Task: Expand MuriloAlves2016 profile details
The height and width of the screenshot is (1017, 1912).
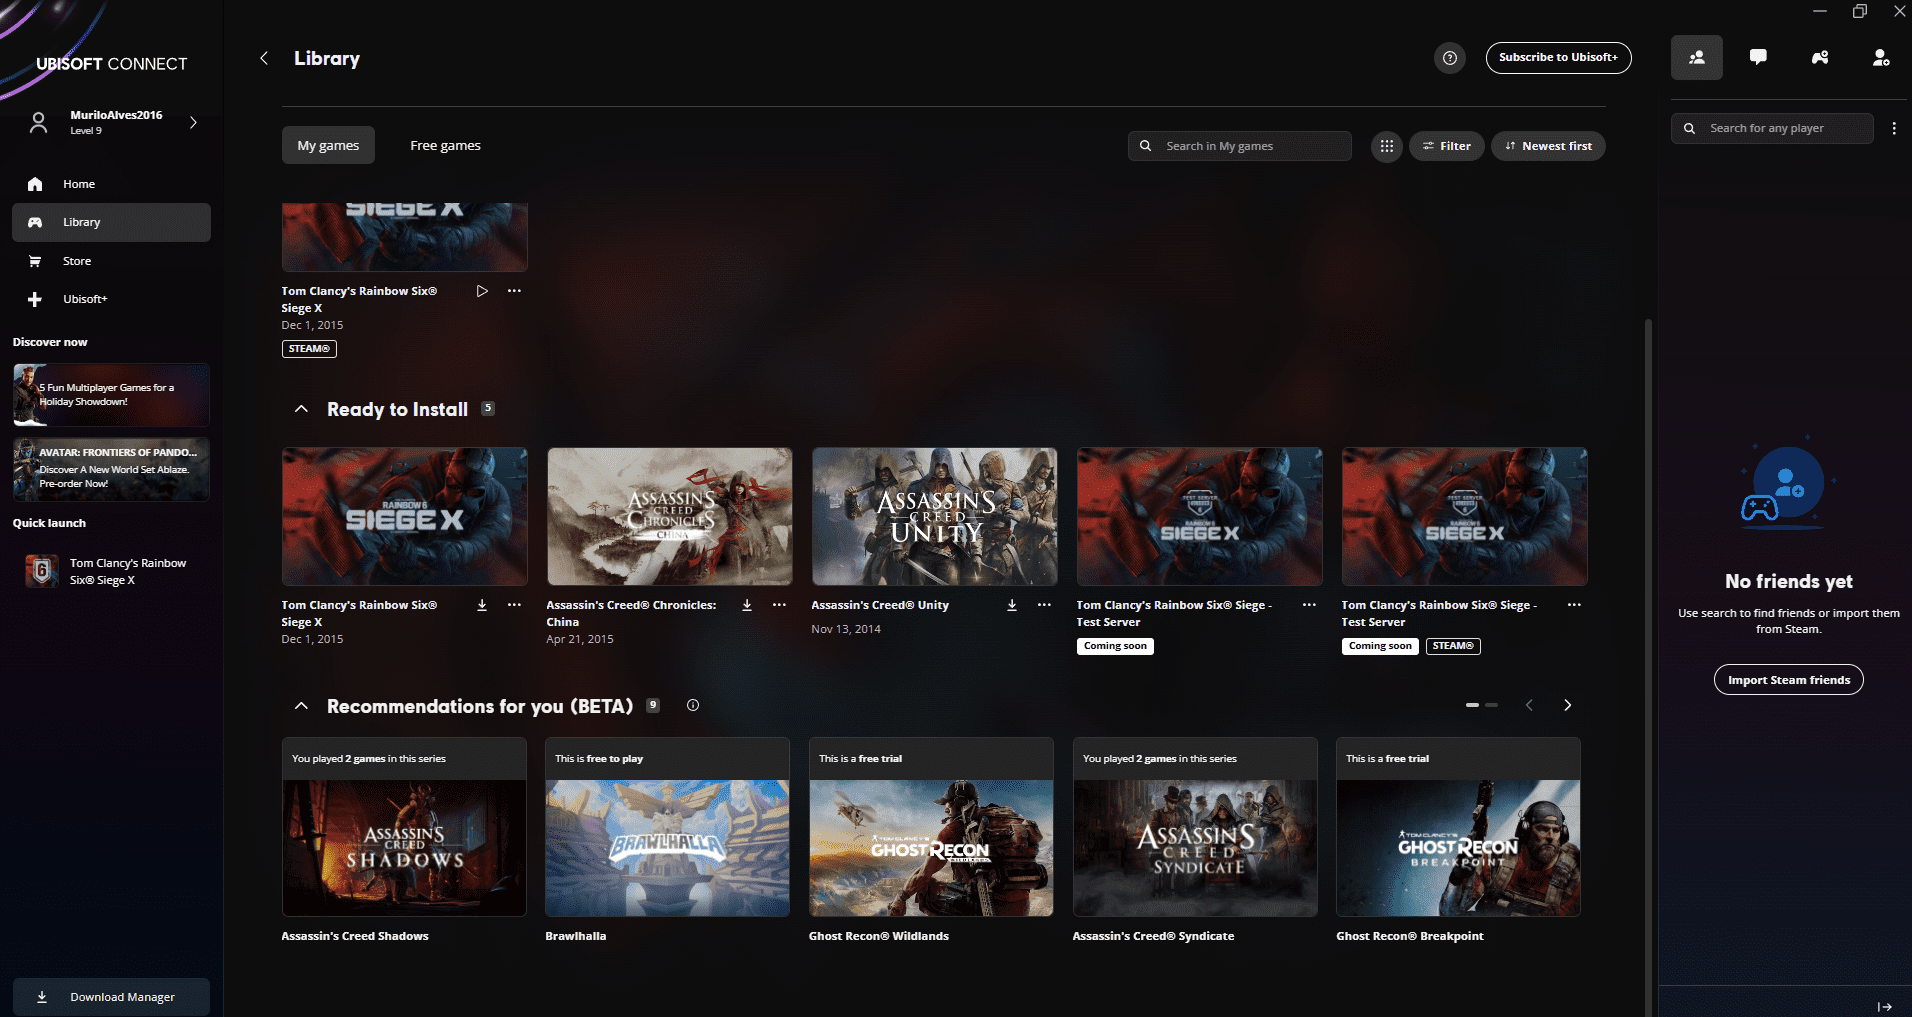Action: (x=193, y=122)
